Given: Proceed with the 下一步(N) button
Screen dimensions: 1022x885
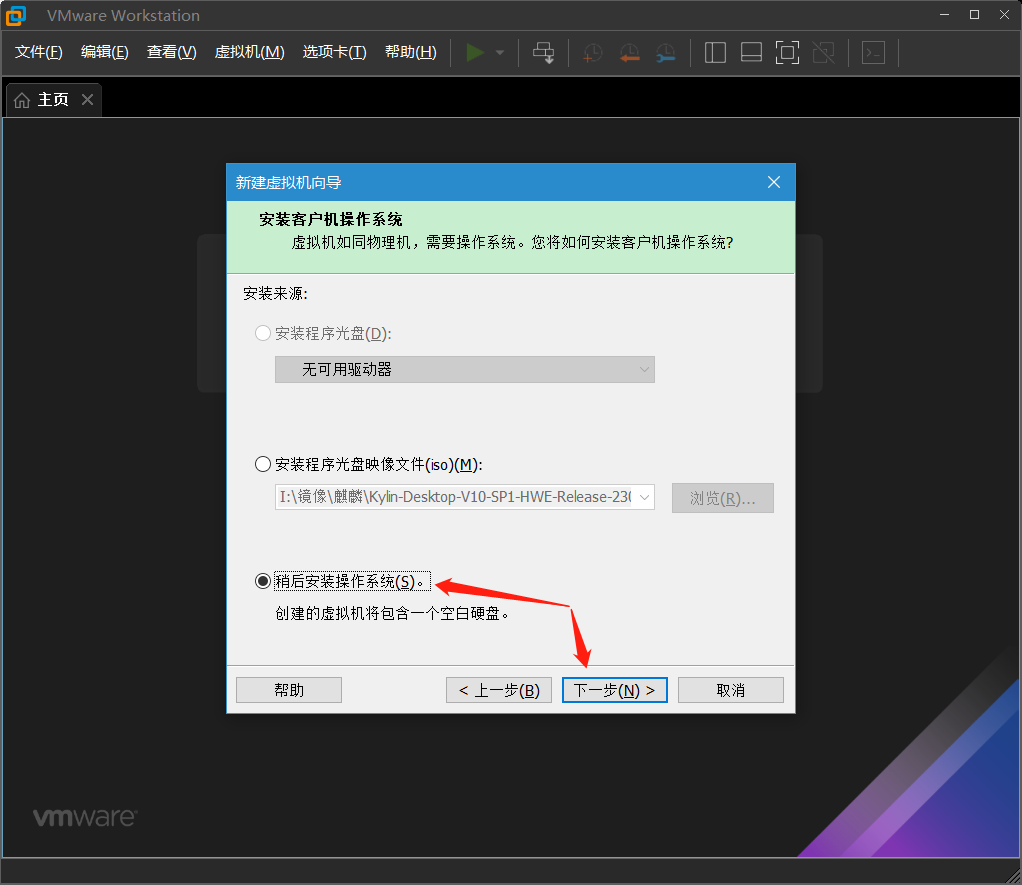Looking at the screenshot, I should coord(615,690).
